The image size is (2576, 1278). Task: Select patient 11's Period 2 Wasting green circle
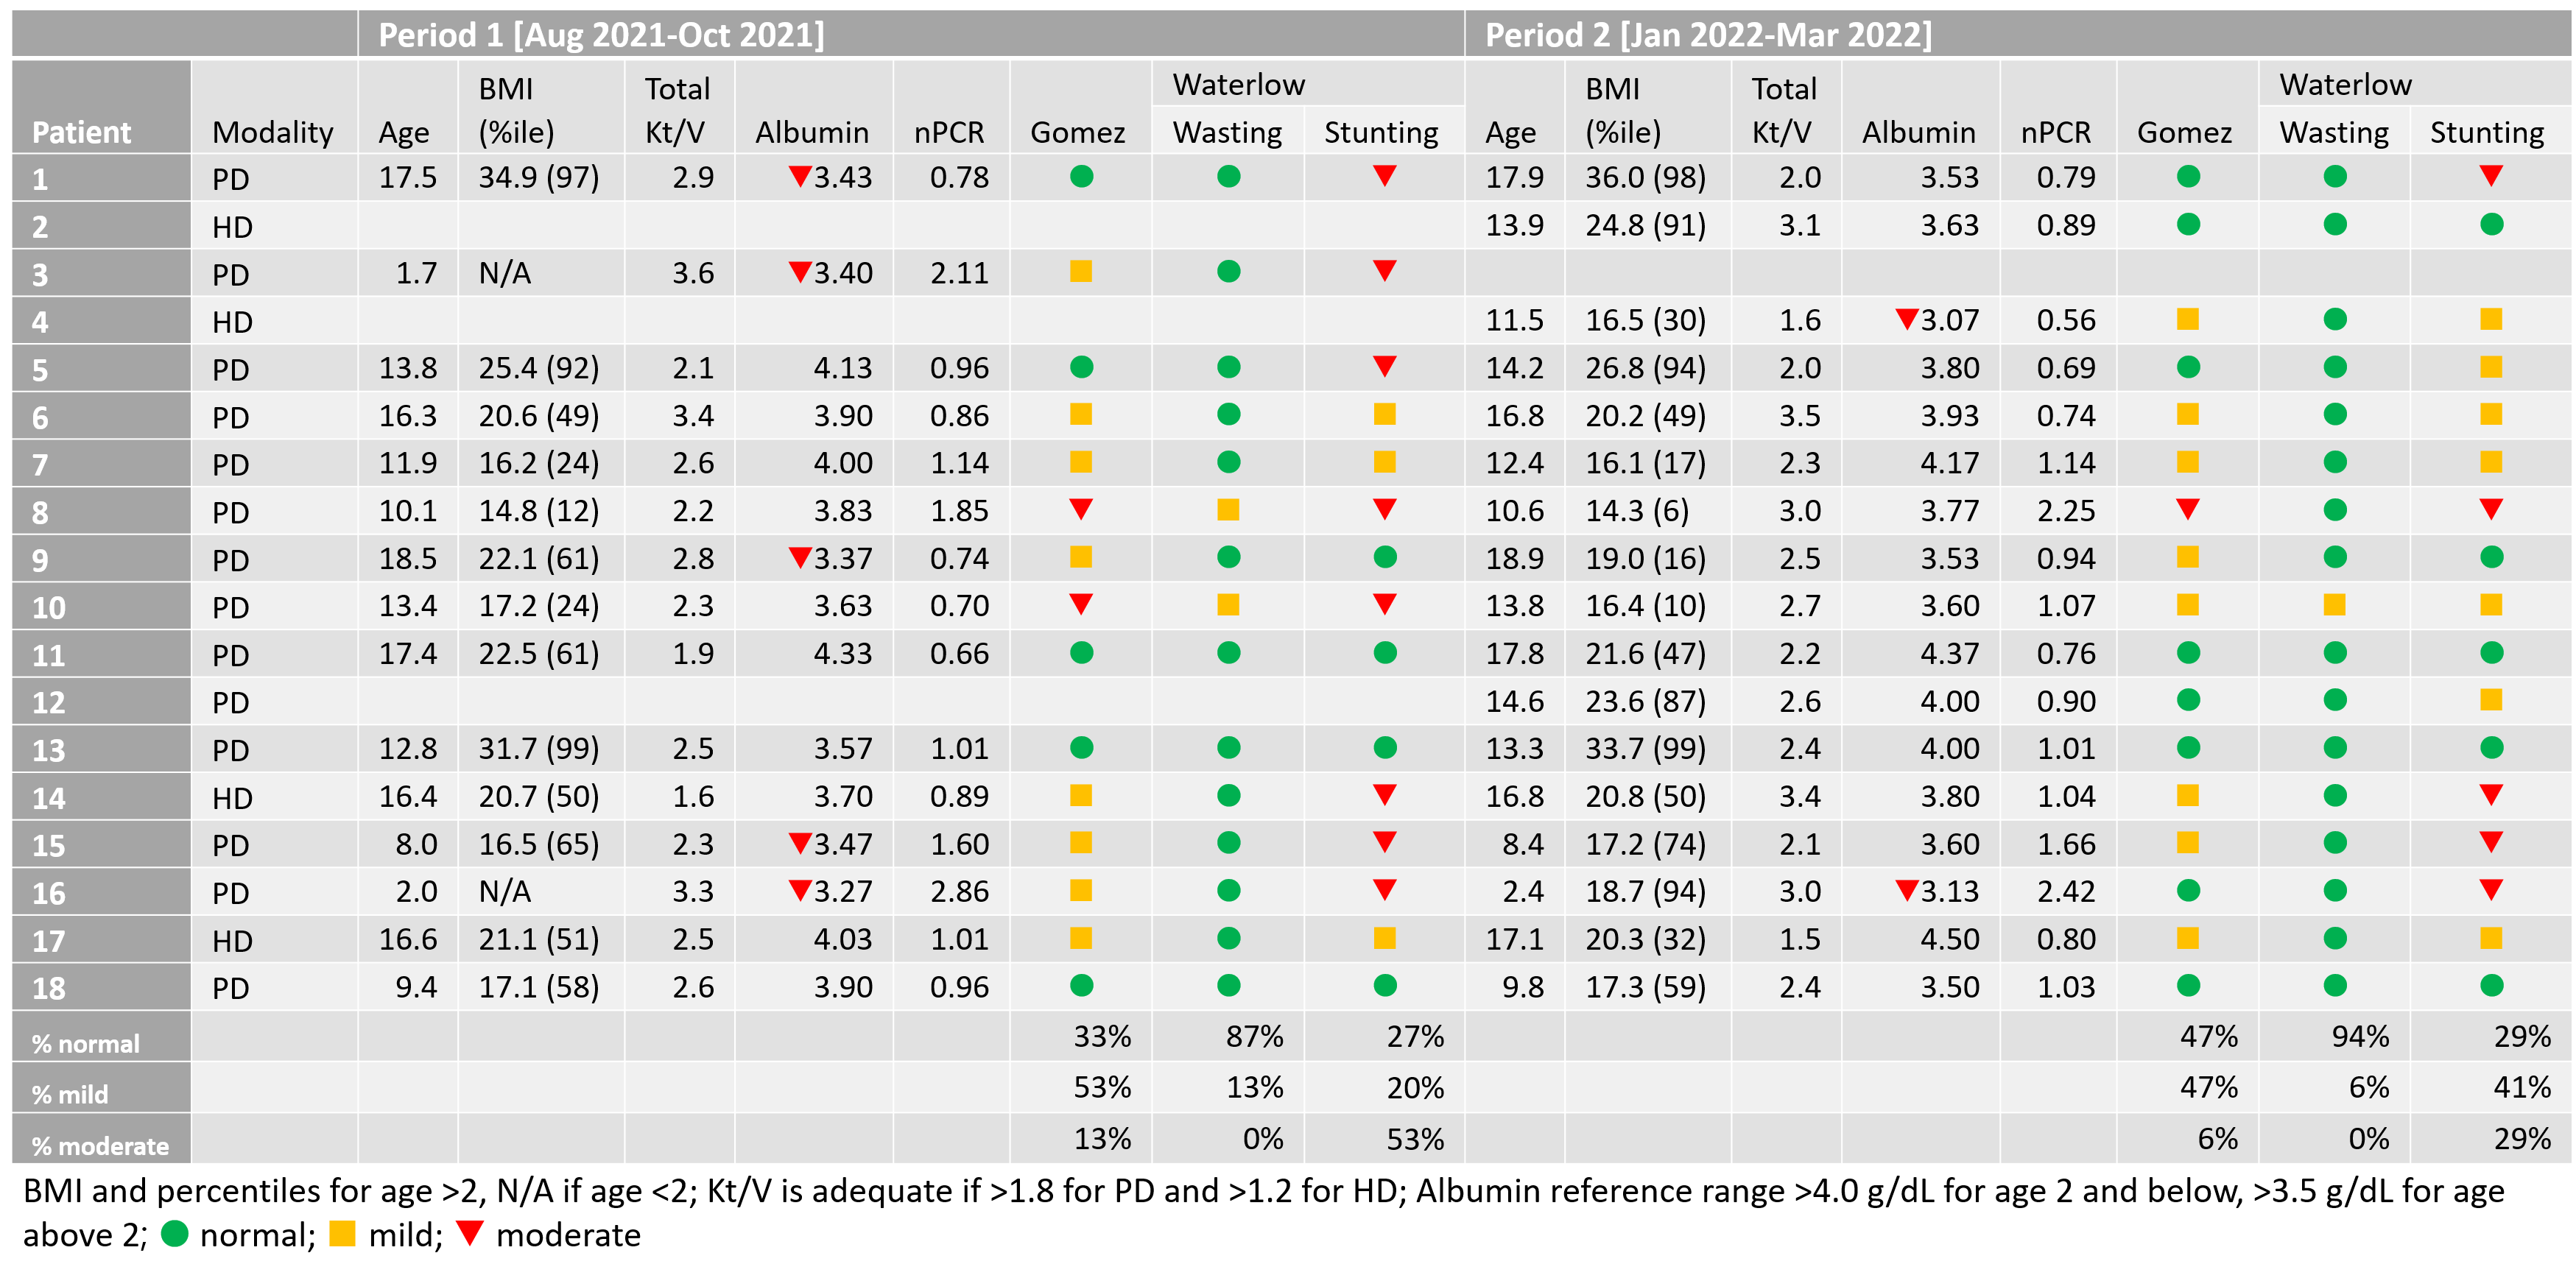2335,653
